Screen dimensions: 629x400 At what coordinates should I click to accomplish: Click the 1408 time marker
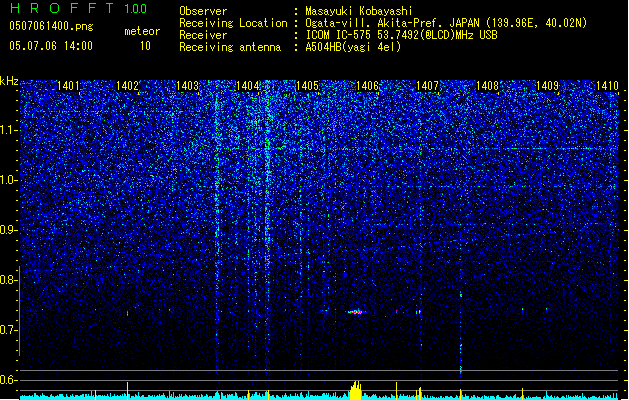click(487, 86)
